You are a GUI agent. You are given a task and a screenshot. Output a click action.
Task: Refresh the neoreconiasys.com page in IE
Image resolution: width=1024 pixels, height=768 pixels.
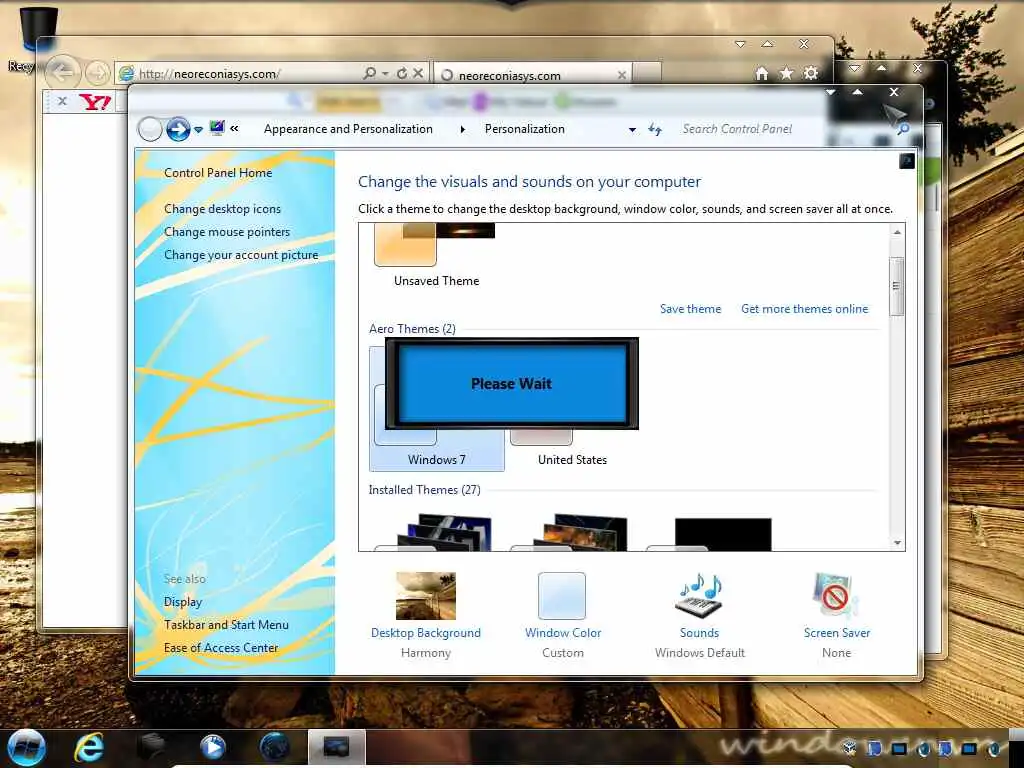tap(402, 73)
